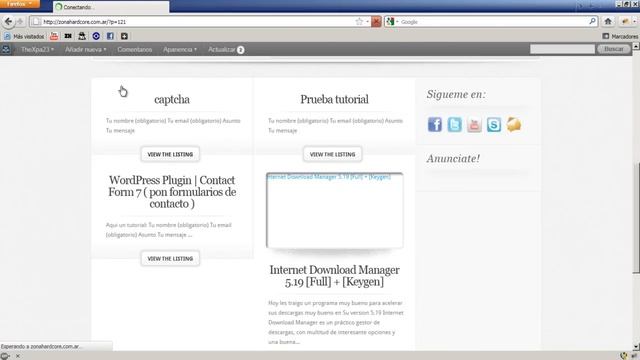This screenshot has height=360, width=640.
Task: Click the add-on bar icon at left
Action: point(5,356)
